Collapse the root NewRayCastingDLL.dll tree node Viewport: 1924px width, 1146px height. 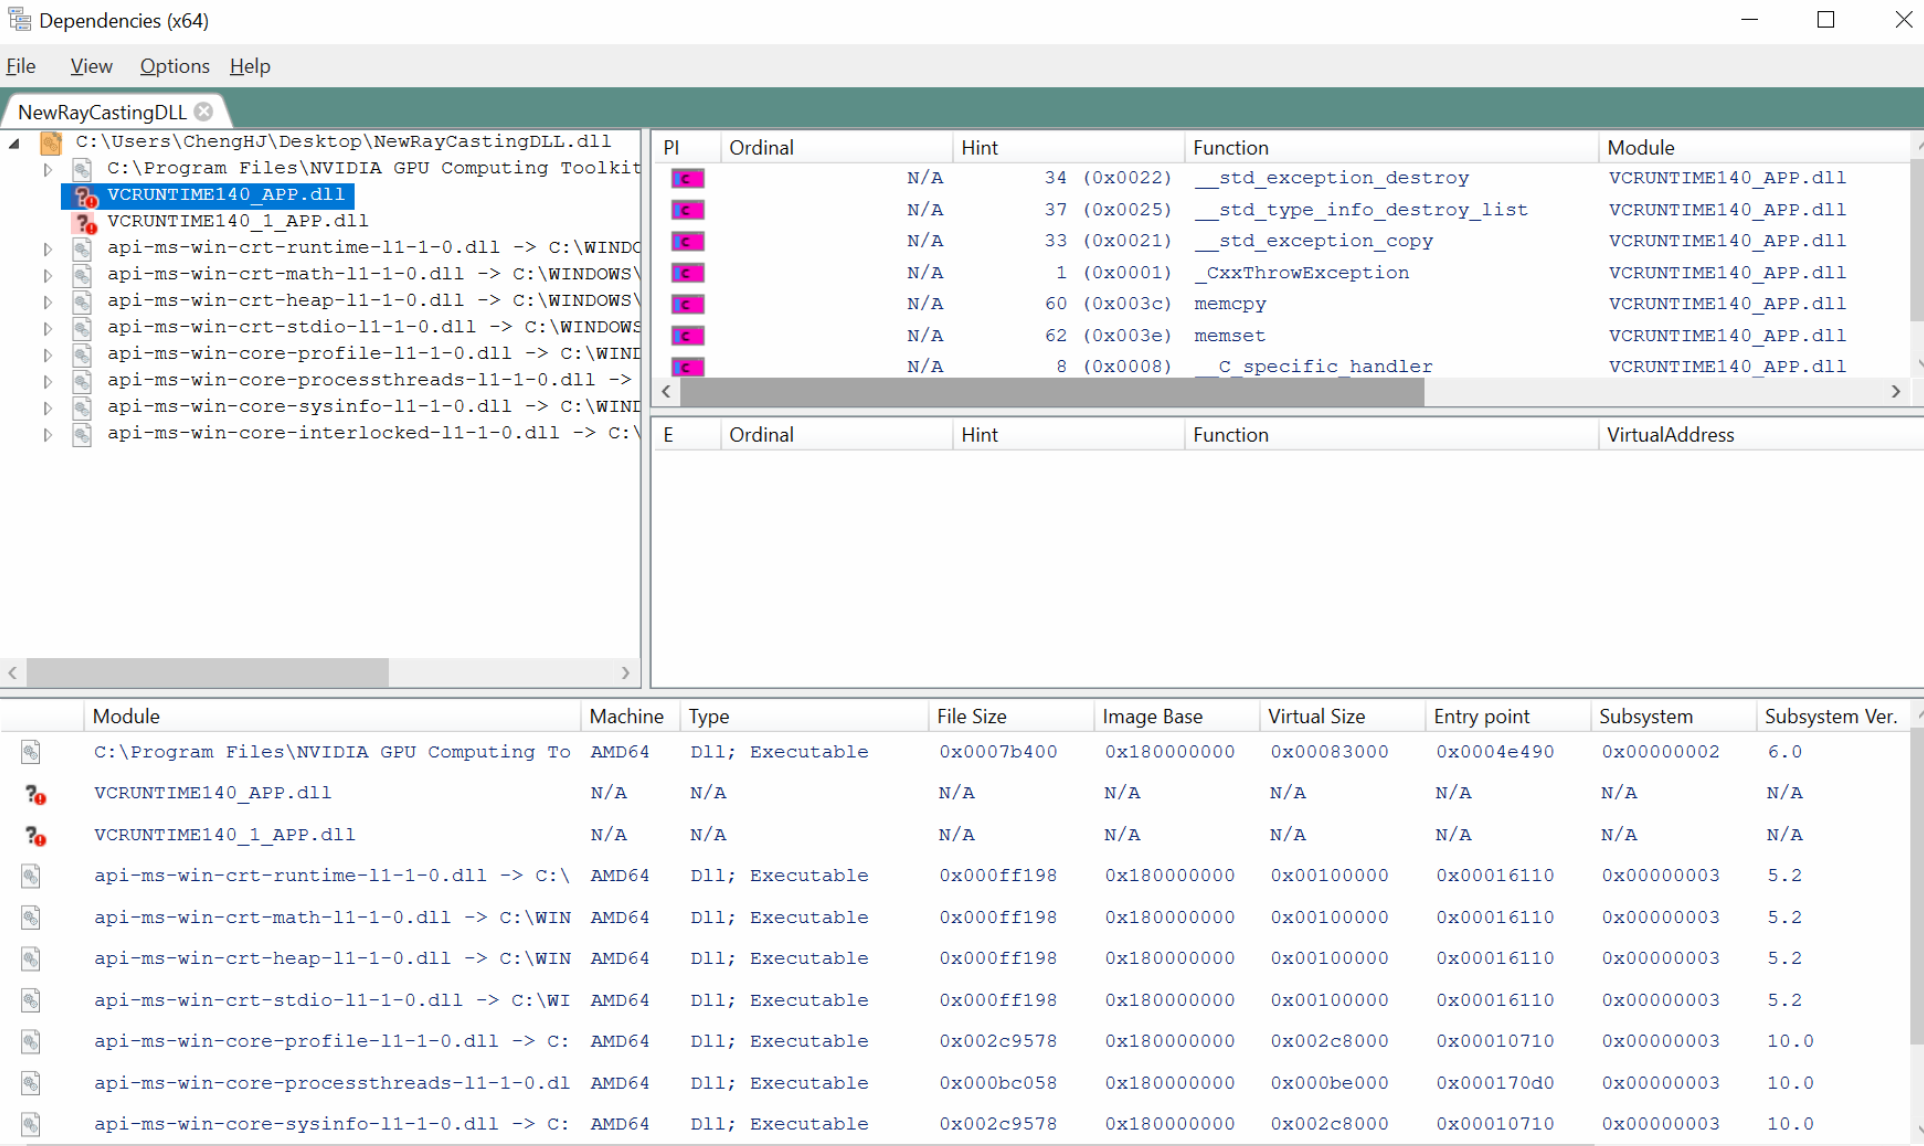point(15,143)
